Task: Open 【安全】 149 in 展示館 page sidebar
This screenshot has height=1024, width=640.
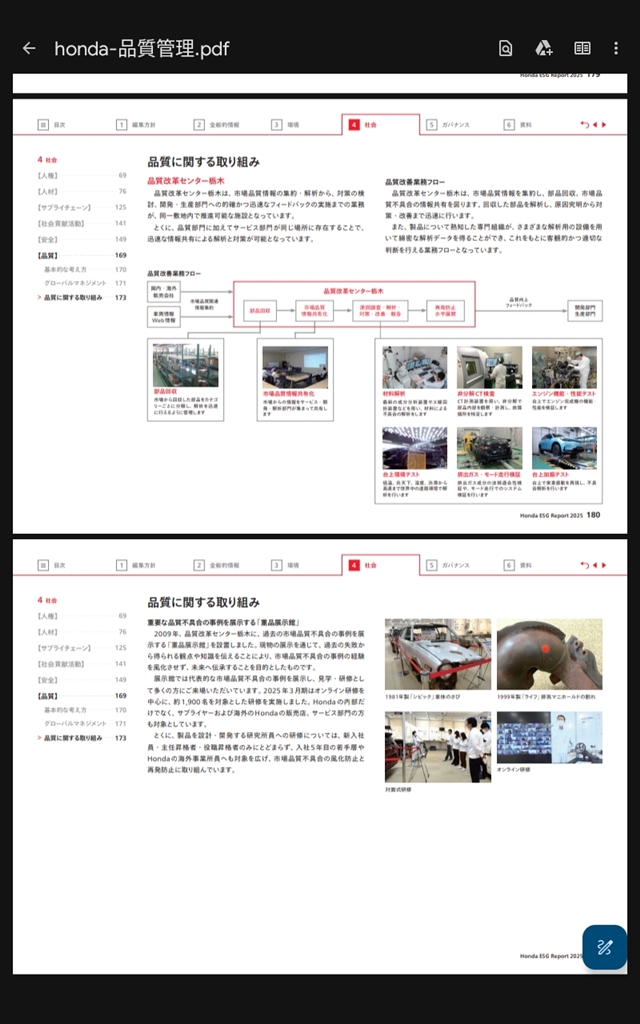Action: click(x=82, y=680)
